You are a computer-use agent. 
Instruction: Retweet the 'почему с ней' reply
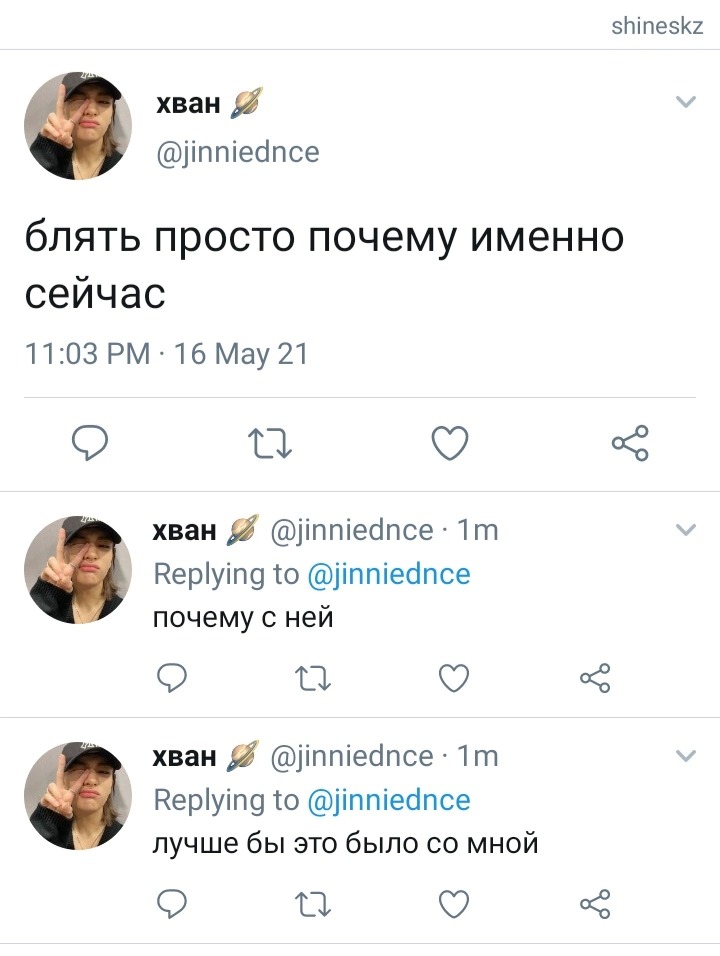click(313, 678)
